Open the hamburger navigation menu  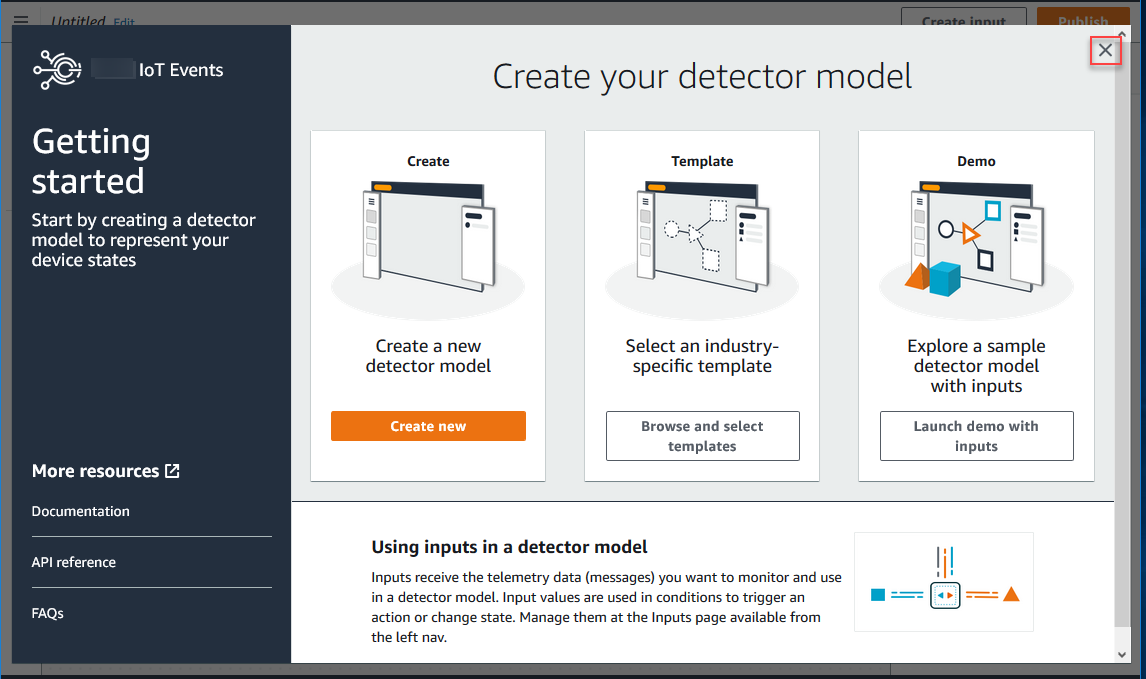click(21, 20)
